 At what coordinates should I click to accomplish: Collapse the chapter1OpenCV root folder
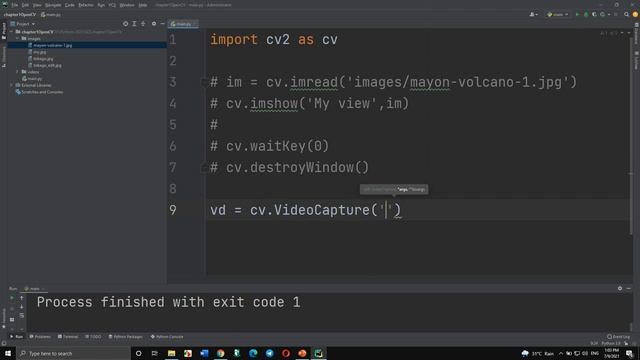pos(12,31)
